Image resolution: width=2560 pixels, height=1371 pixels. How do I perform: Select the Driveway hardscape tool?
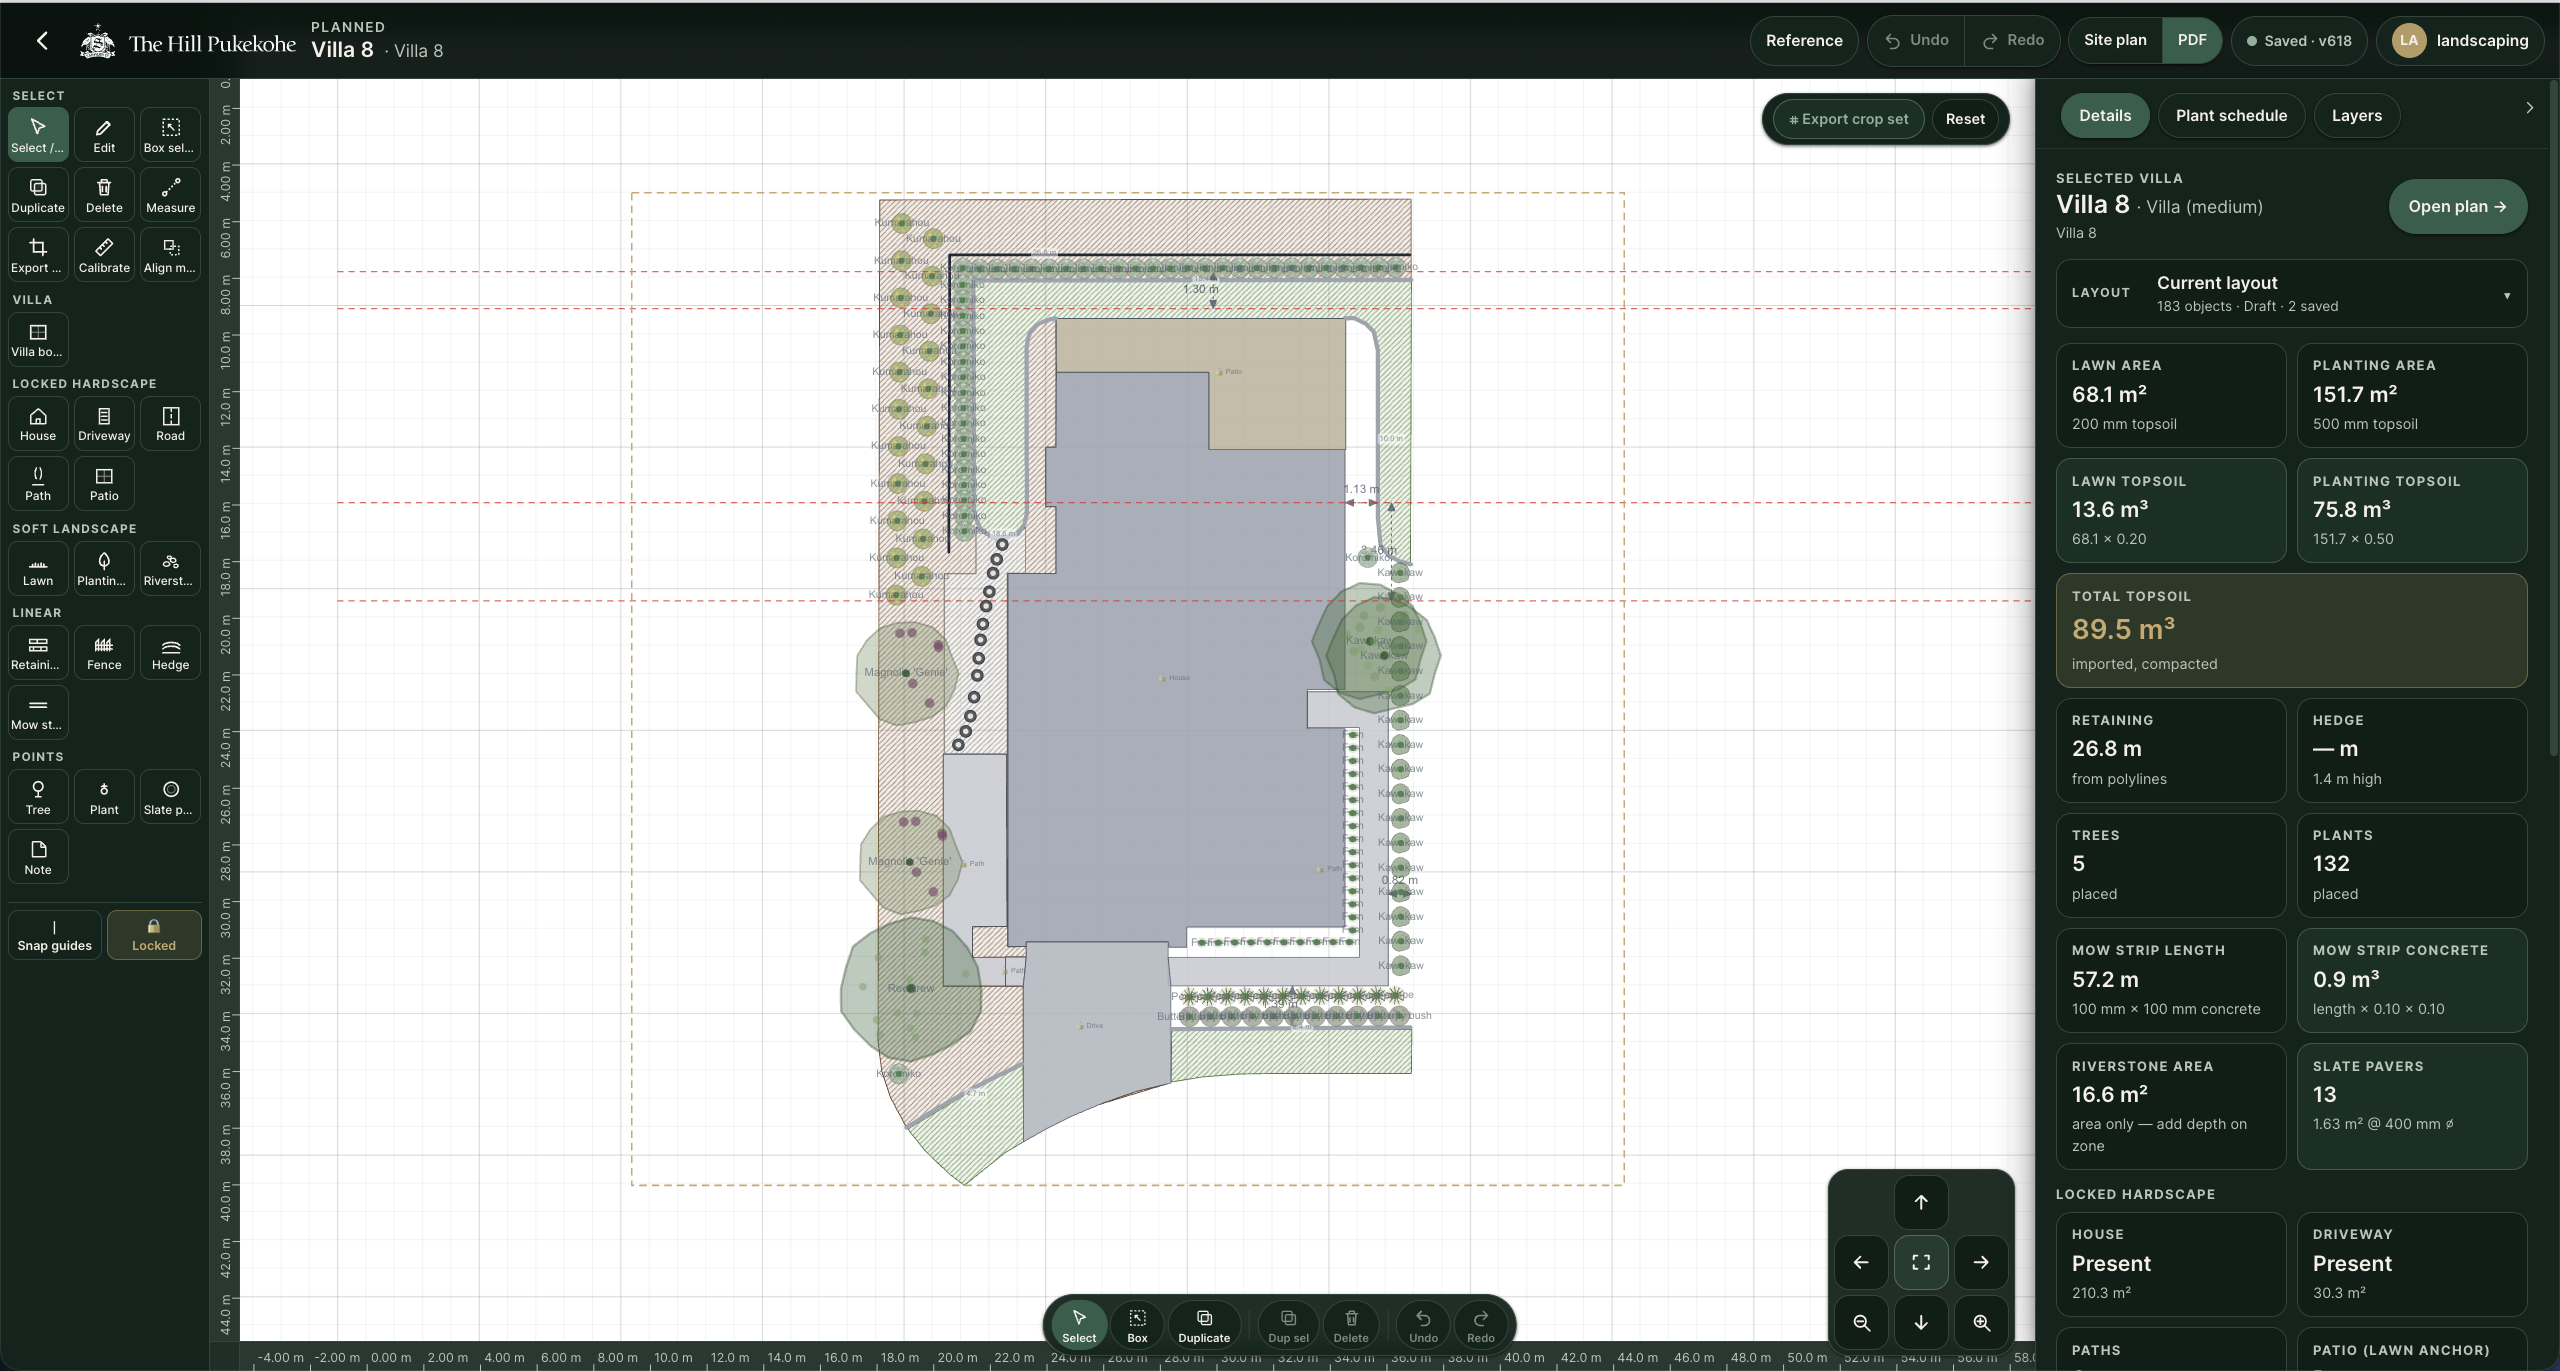(x=104, y=423)
